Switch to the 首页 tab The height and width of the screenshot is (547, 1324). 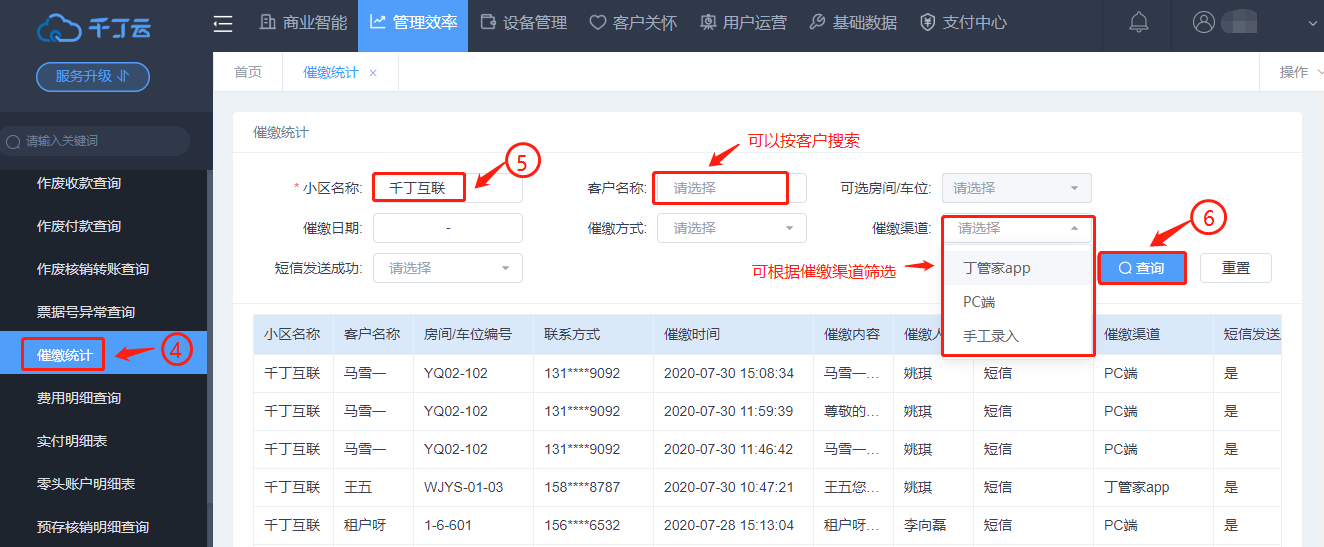click(248, 72)
